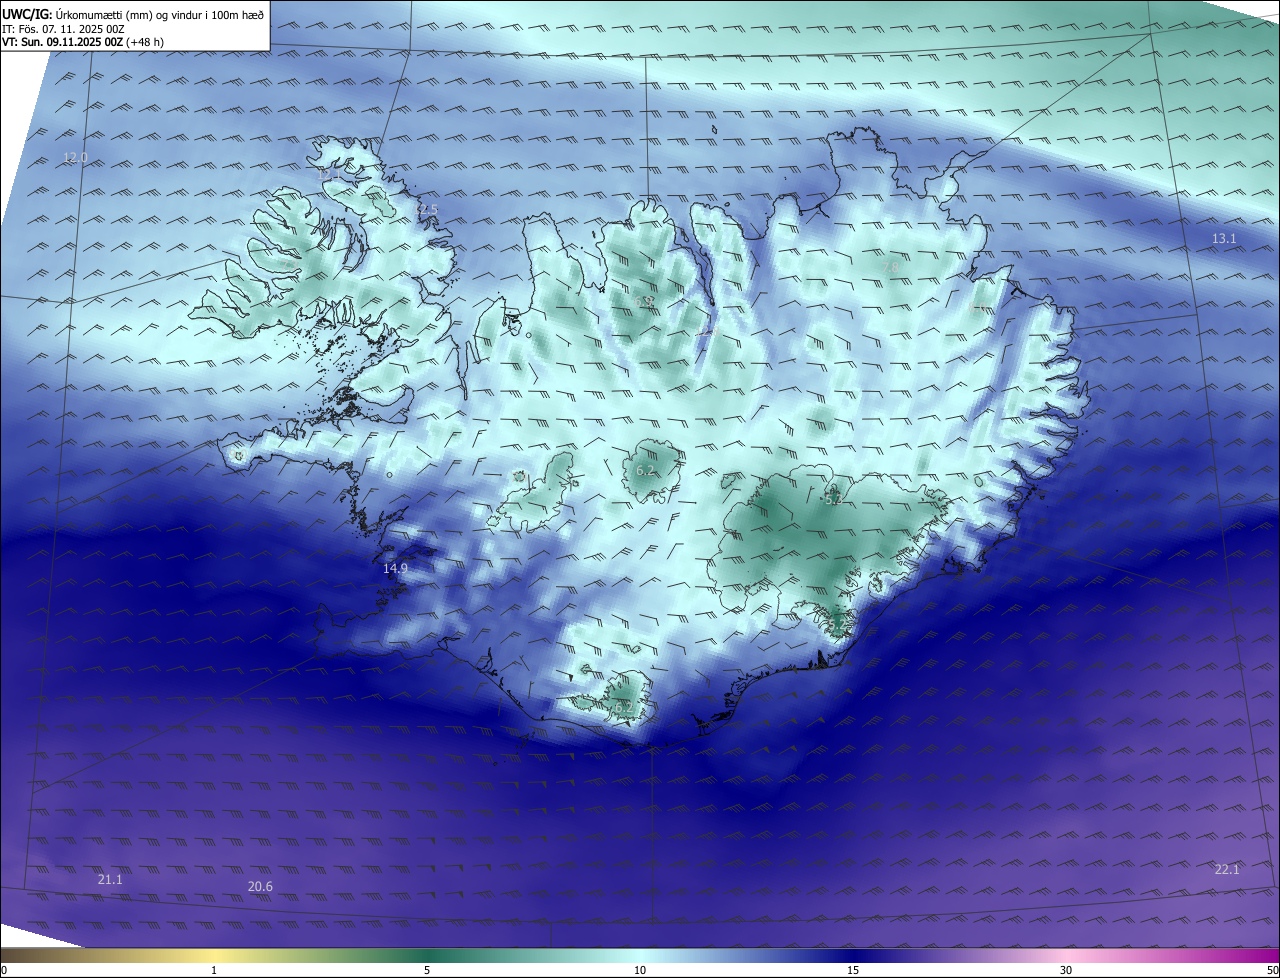Click the colorbar tick label 30
The width and height of the screenshot is (1280, 978).
point(1066,970)
